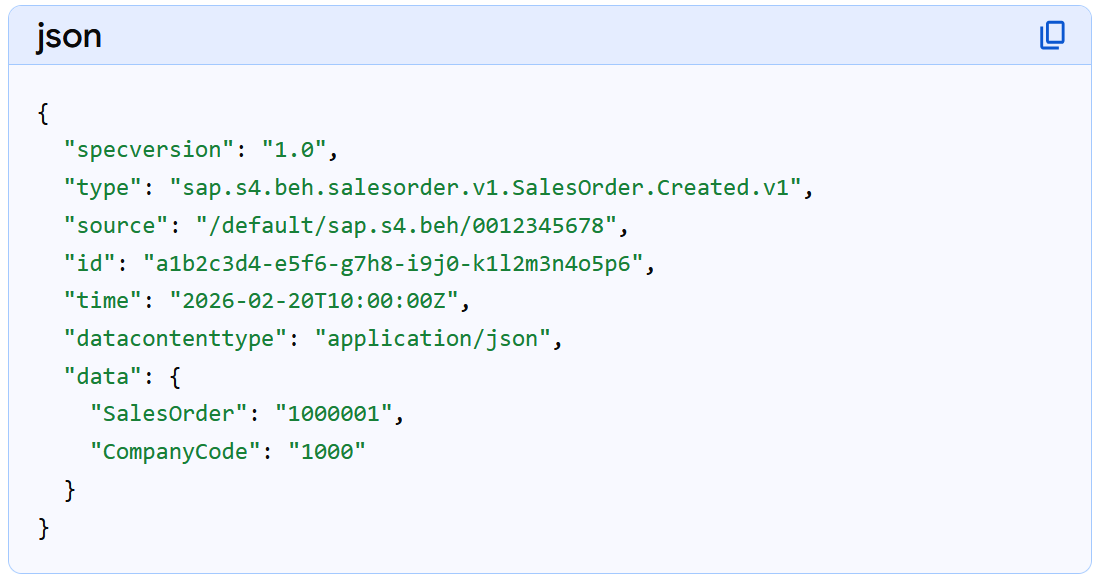Click the json language label
The image size is (1099, 578).
tap(69, 36)
